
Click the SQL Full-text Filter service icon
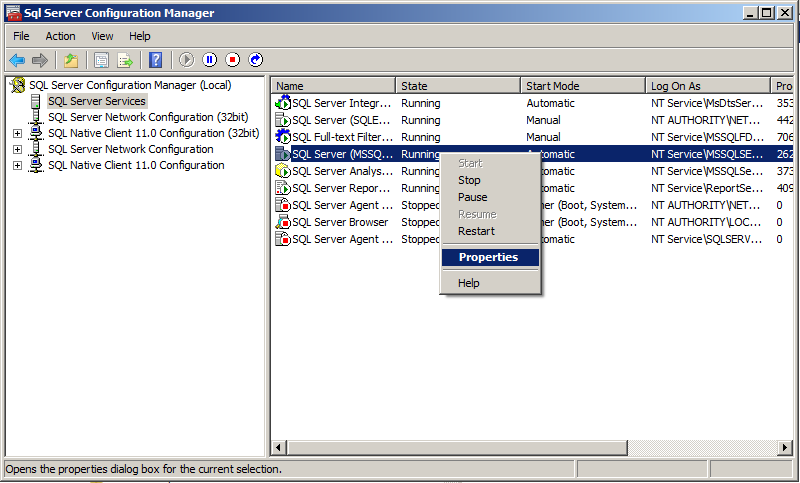click(x=283, y=137)
